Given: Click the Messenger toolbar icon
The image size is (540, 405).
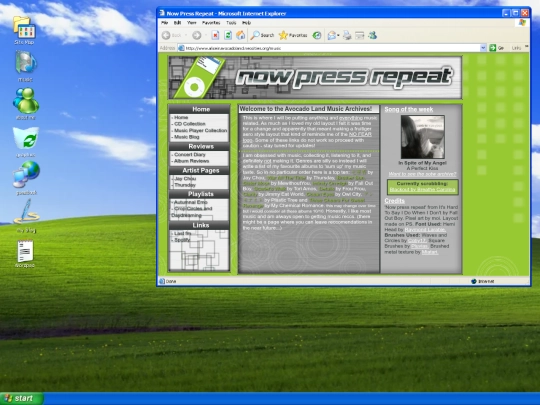Looking at the screenshot, I should [372, 35].
